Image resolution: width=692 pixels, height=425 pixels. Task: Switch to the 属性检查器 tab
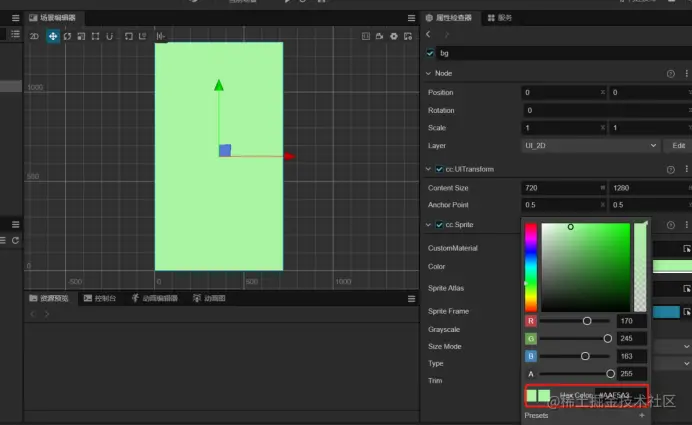click(449, 18)
